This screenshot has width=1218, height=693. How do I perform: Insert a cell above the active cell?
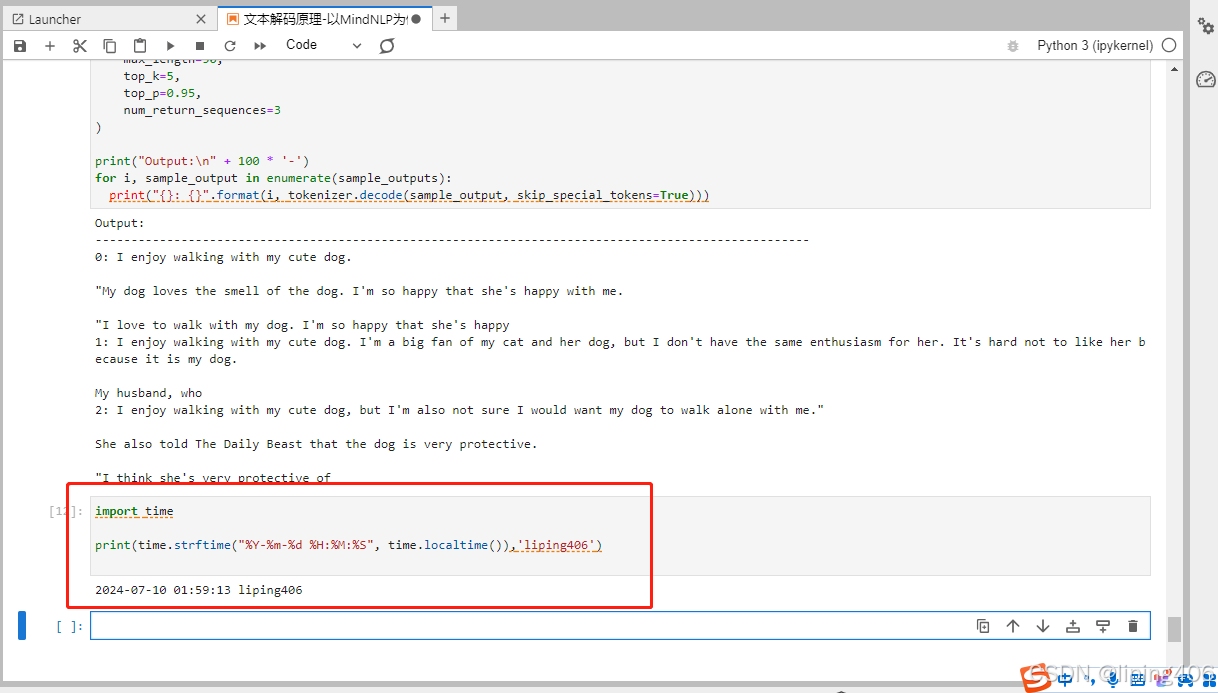pyautogui.click(x=1073, y=626)
